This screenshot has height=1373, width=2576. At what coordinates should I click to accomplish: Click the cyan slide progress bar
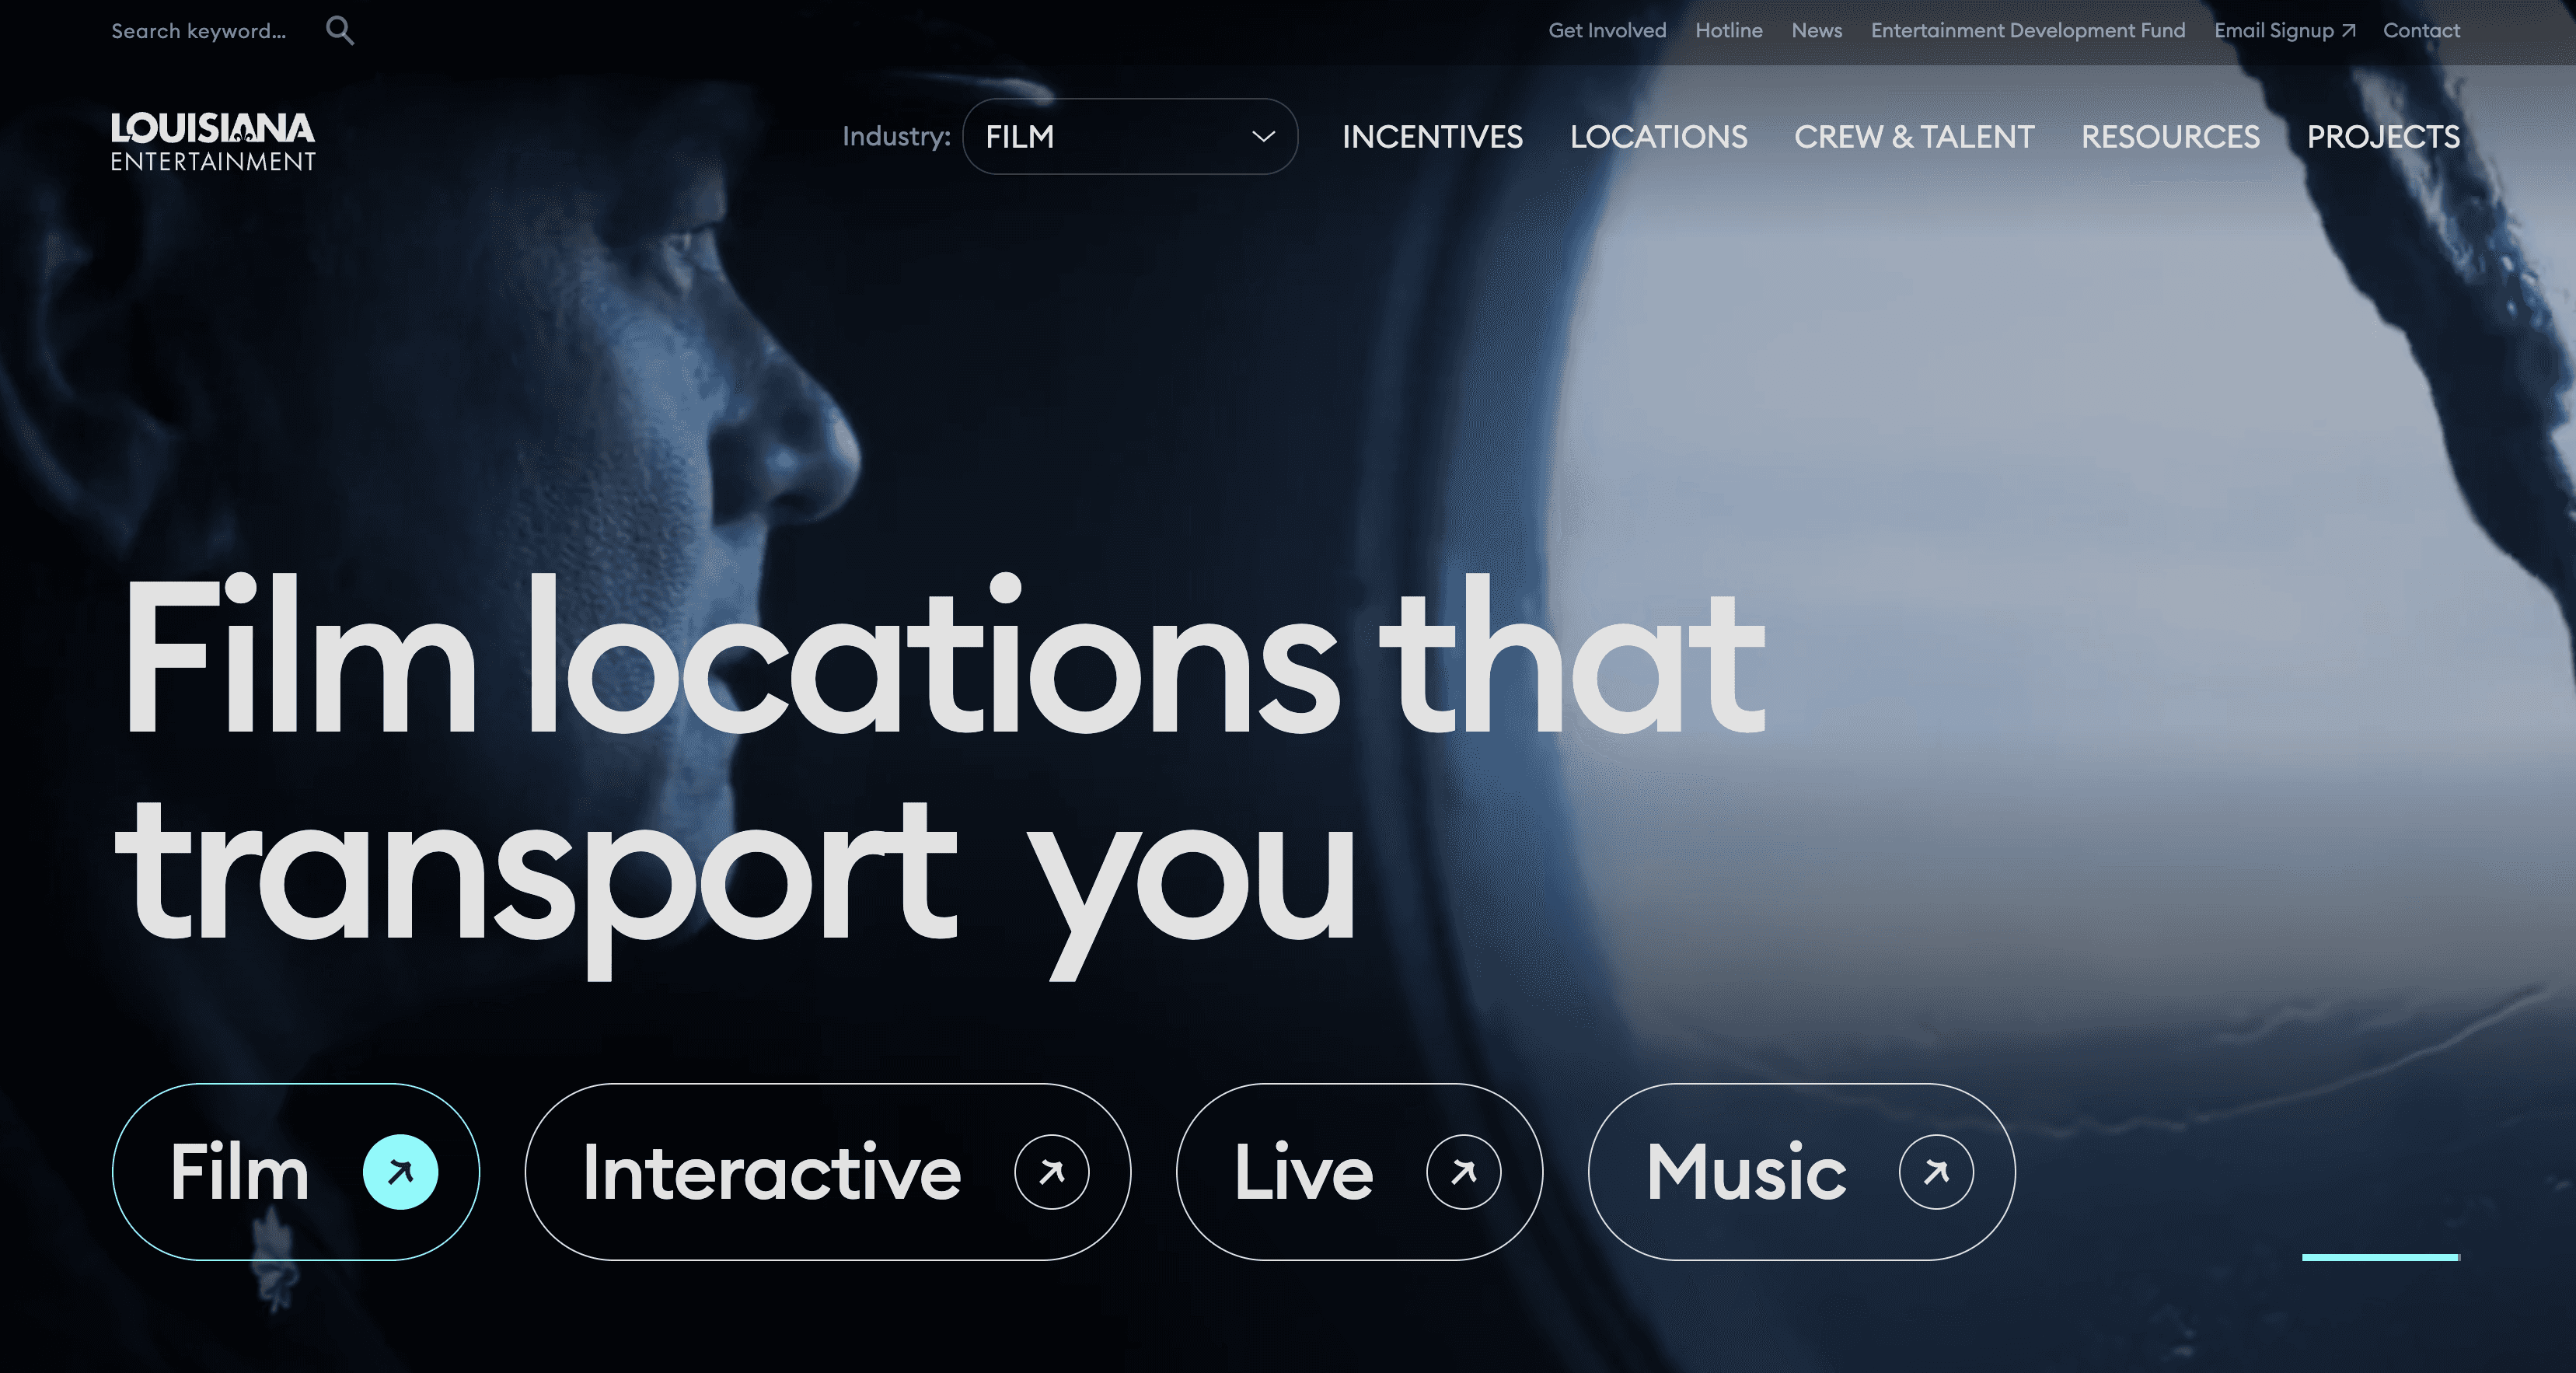click(x=2381, y=1257)
